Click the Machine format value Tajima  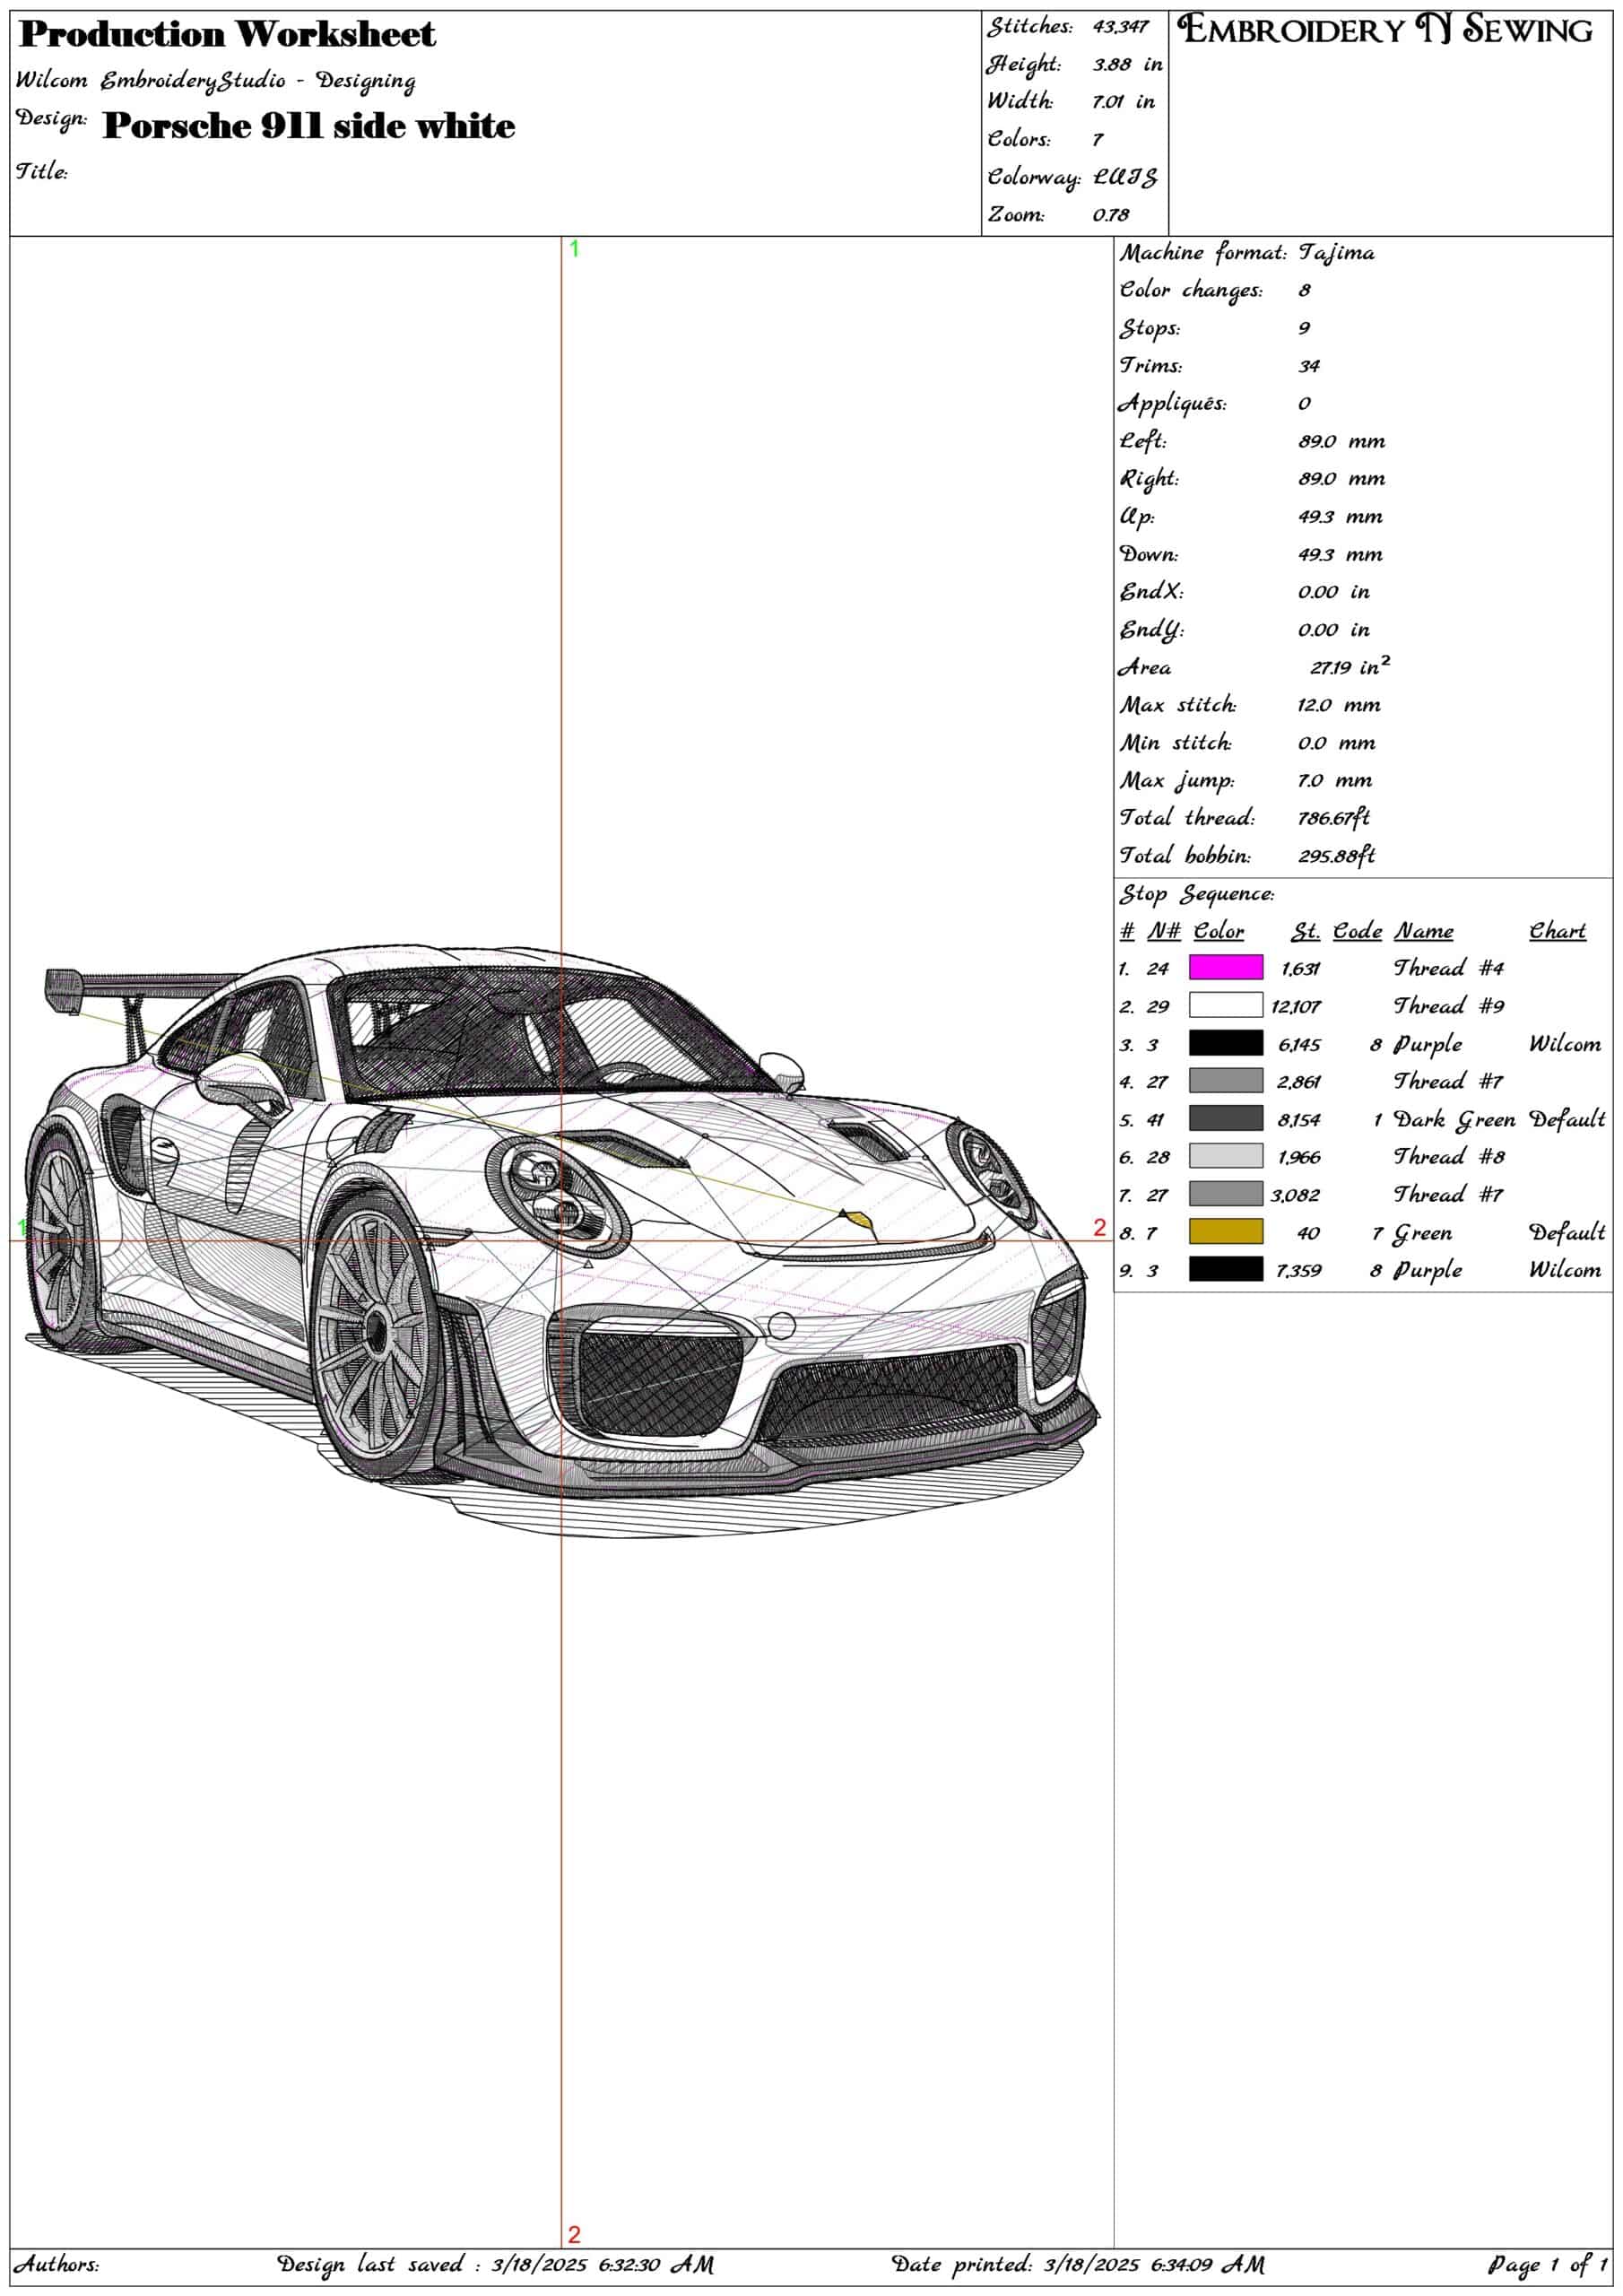pos(1336,253)
